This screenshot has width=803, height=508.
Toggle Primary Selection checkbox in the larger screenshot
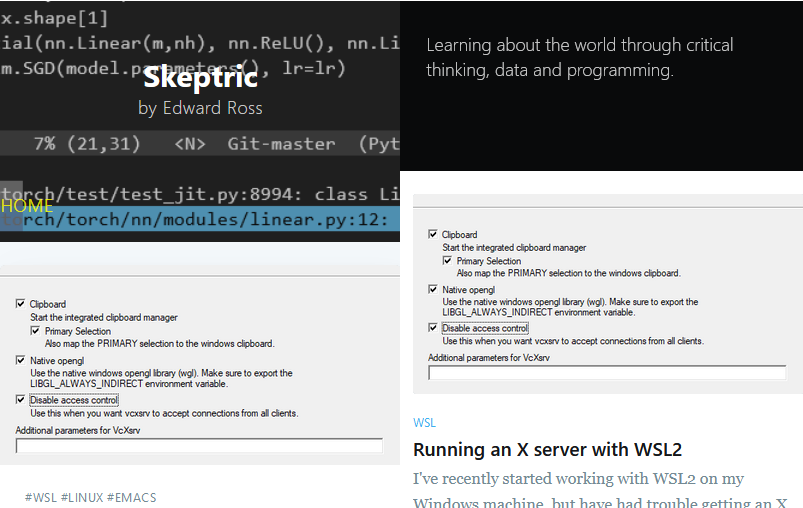click(36, 331)
